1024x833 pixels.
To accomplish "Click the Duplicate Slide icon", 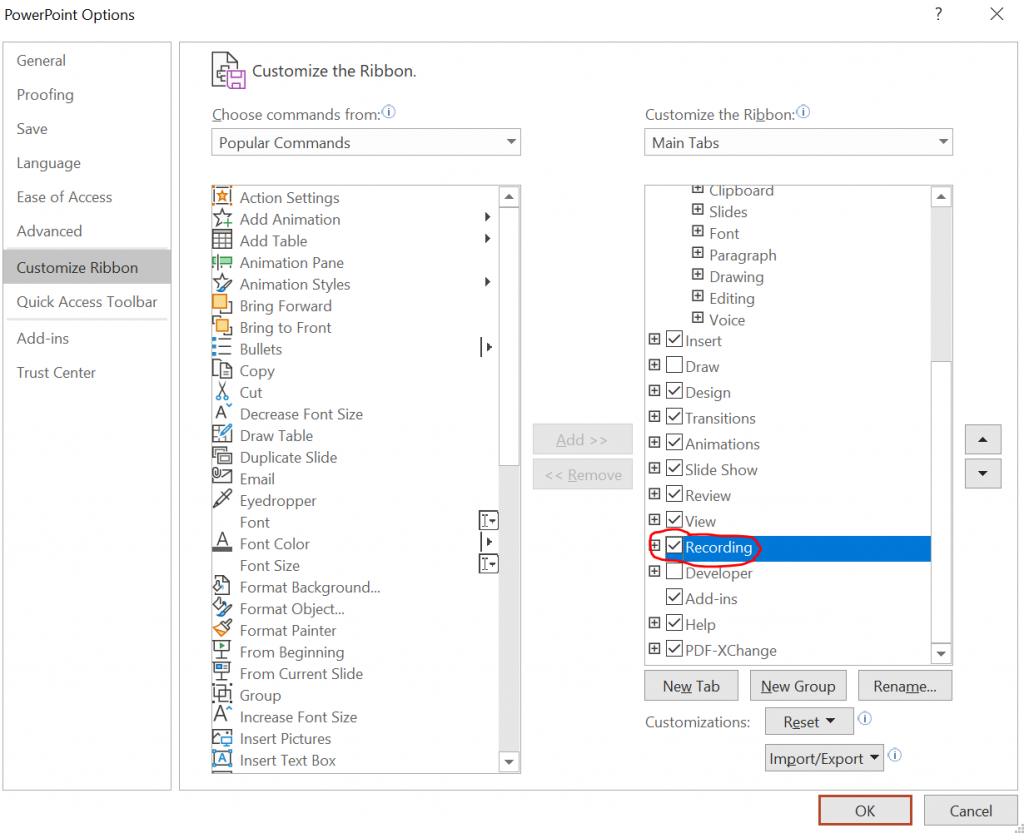I will point(222,457).
